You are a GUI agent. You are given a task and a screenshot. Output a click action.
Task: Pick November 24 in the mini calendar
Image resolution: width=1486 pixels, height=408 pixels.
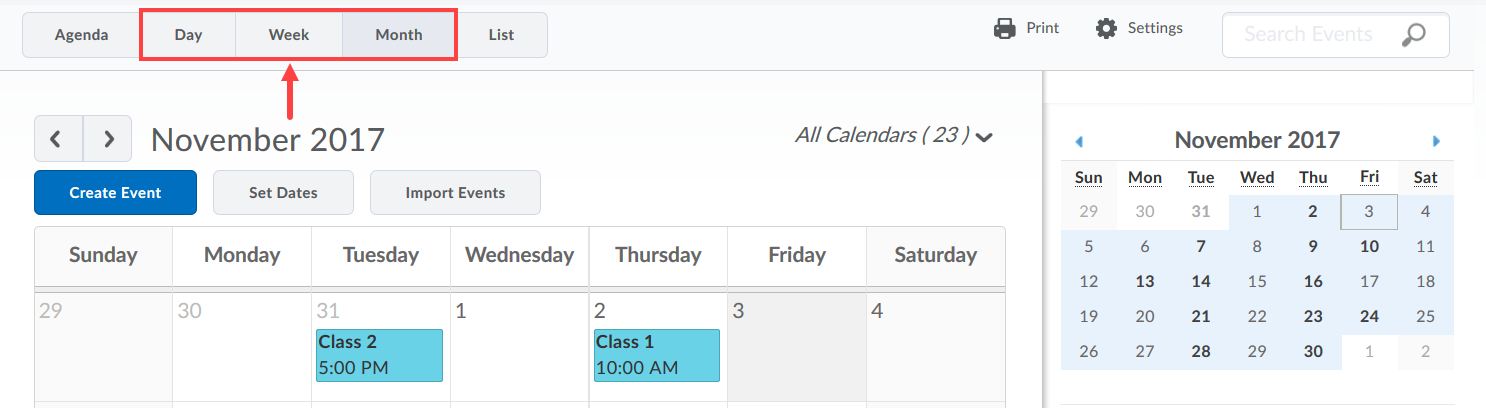click(1369, 316)
